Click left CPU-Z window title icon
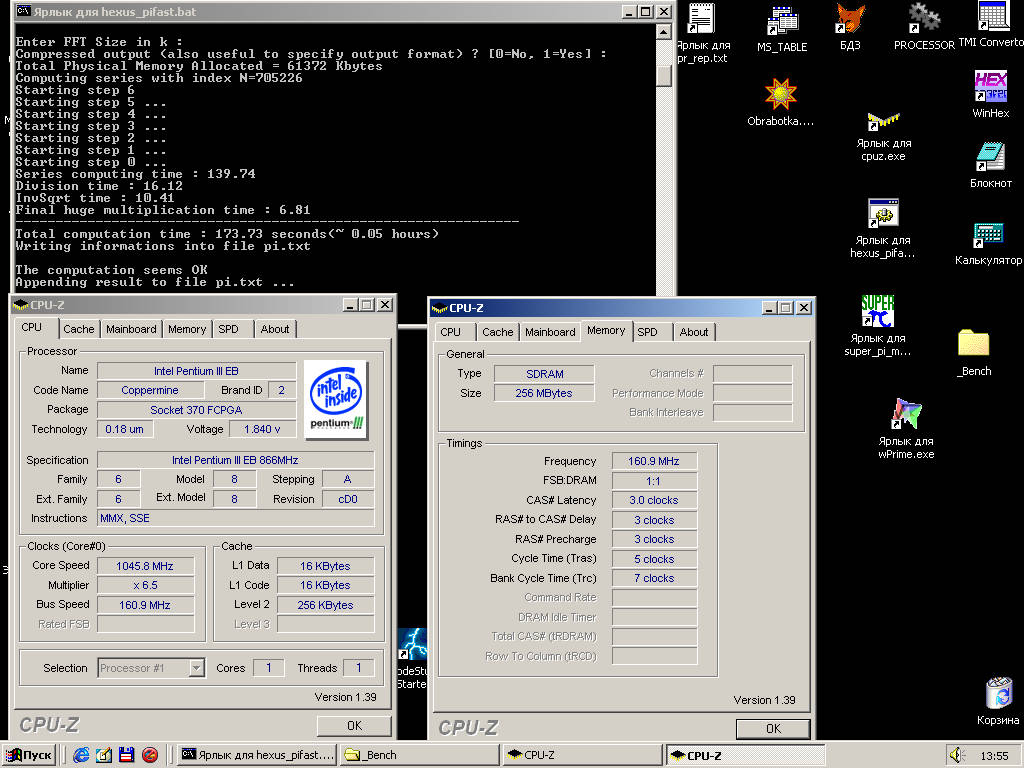The image size is (1024, 768). click(20, 305)
